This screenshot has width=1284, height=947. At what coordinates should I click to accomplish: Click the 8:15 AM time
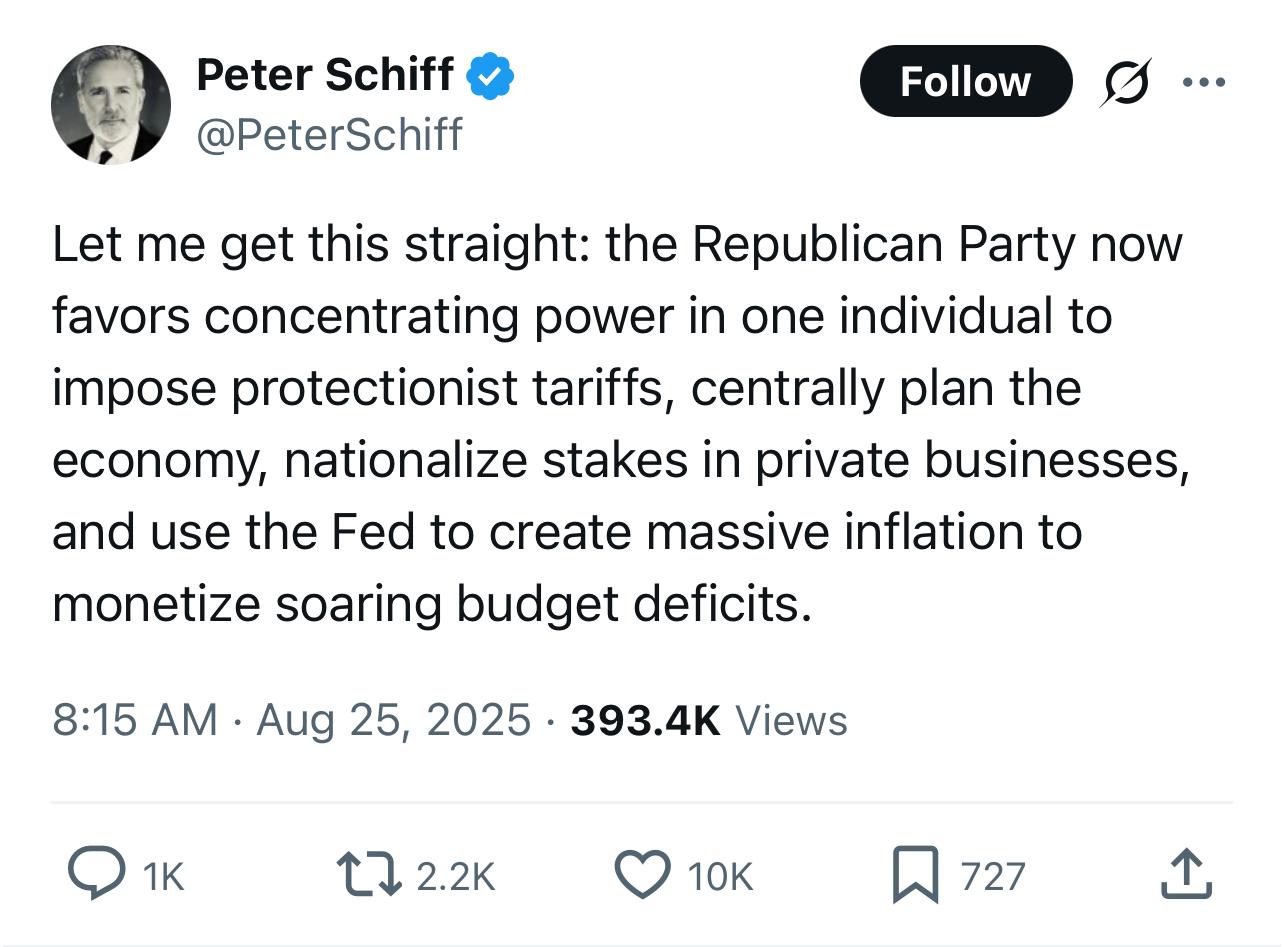tap(134, 720)
